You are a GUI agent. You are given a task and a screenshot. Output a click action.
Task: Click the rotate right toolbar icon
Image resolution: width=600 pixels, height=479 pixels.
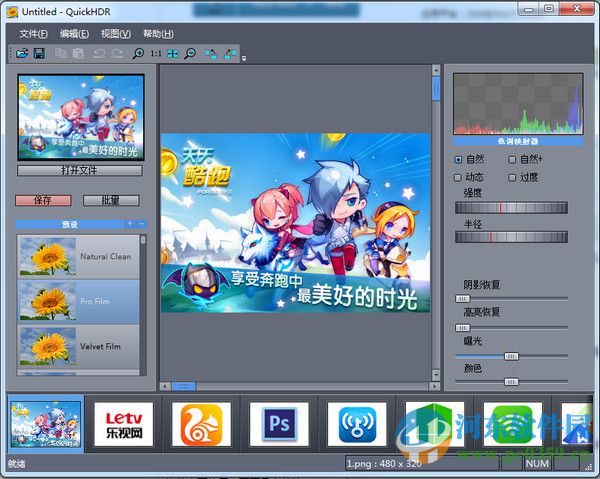(x=230, y=54)
